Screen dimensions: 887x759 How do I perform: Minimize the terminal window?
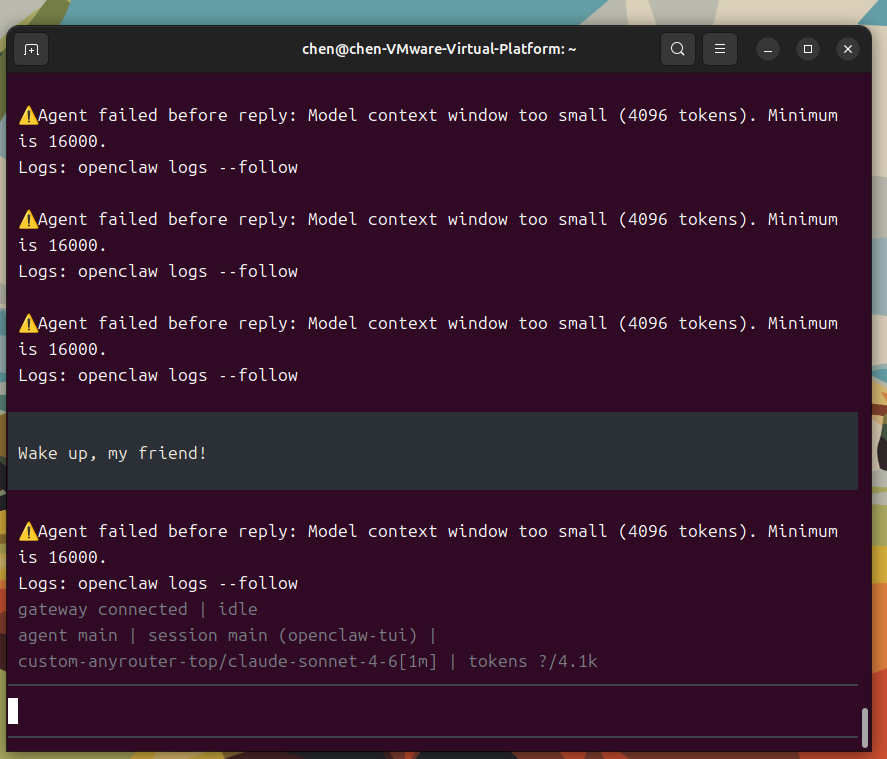click(x=768, y=50)
